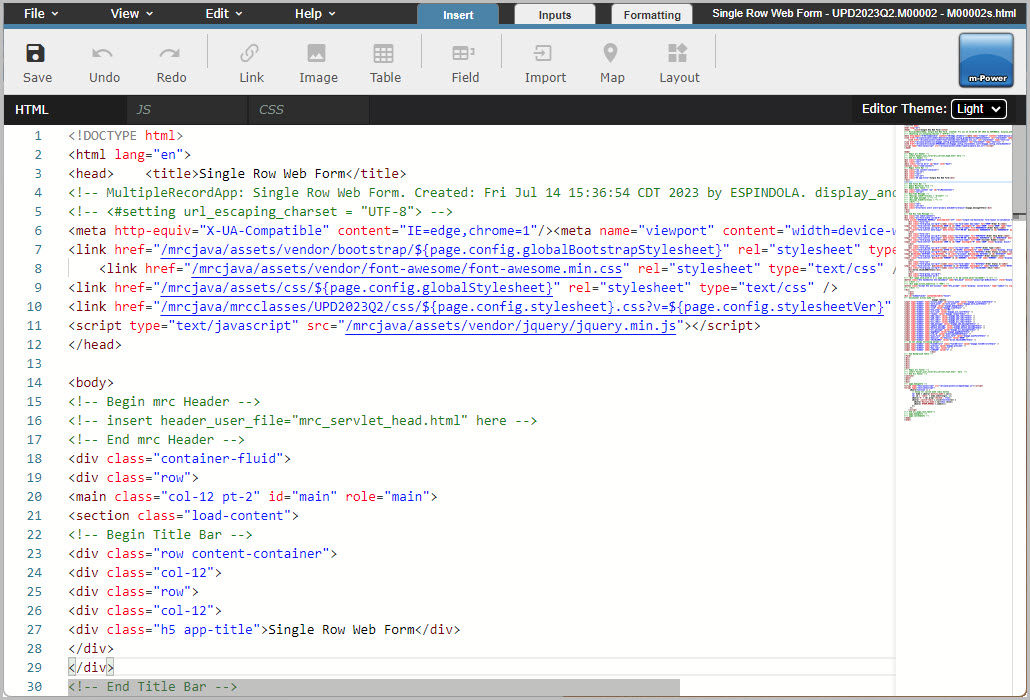Insert a picture with the Image icon
The height and width of the screenshot is (700, 1030).
(317, 53)
